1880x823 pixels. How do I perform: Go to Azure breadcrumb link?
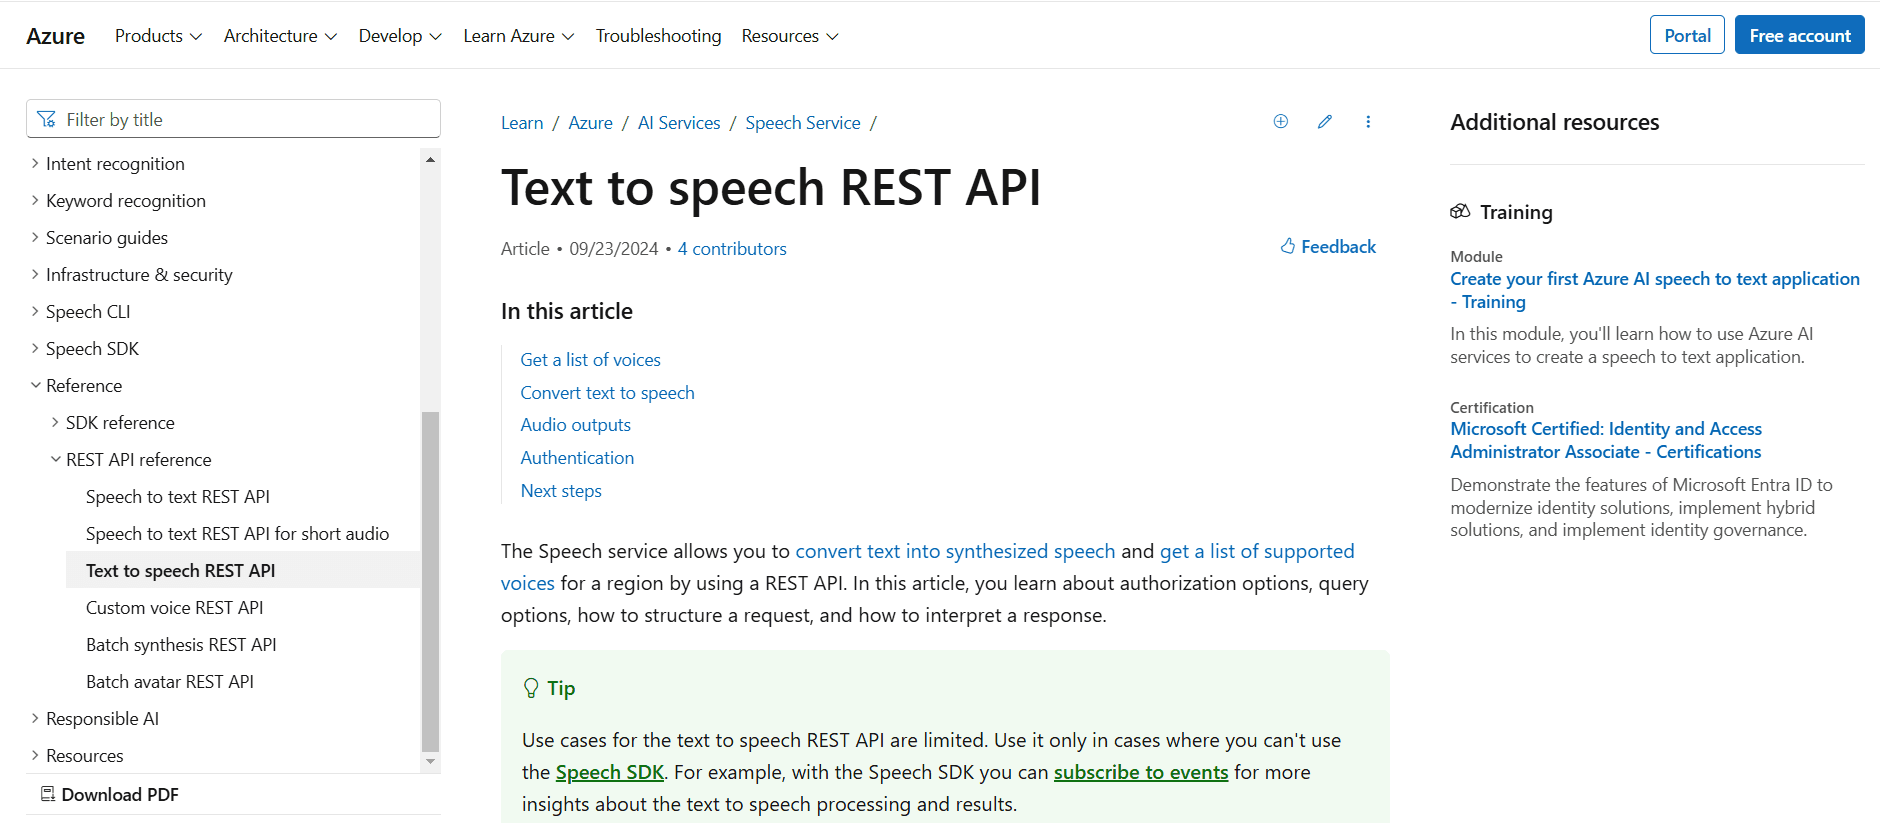click(x=590, y=123)
